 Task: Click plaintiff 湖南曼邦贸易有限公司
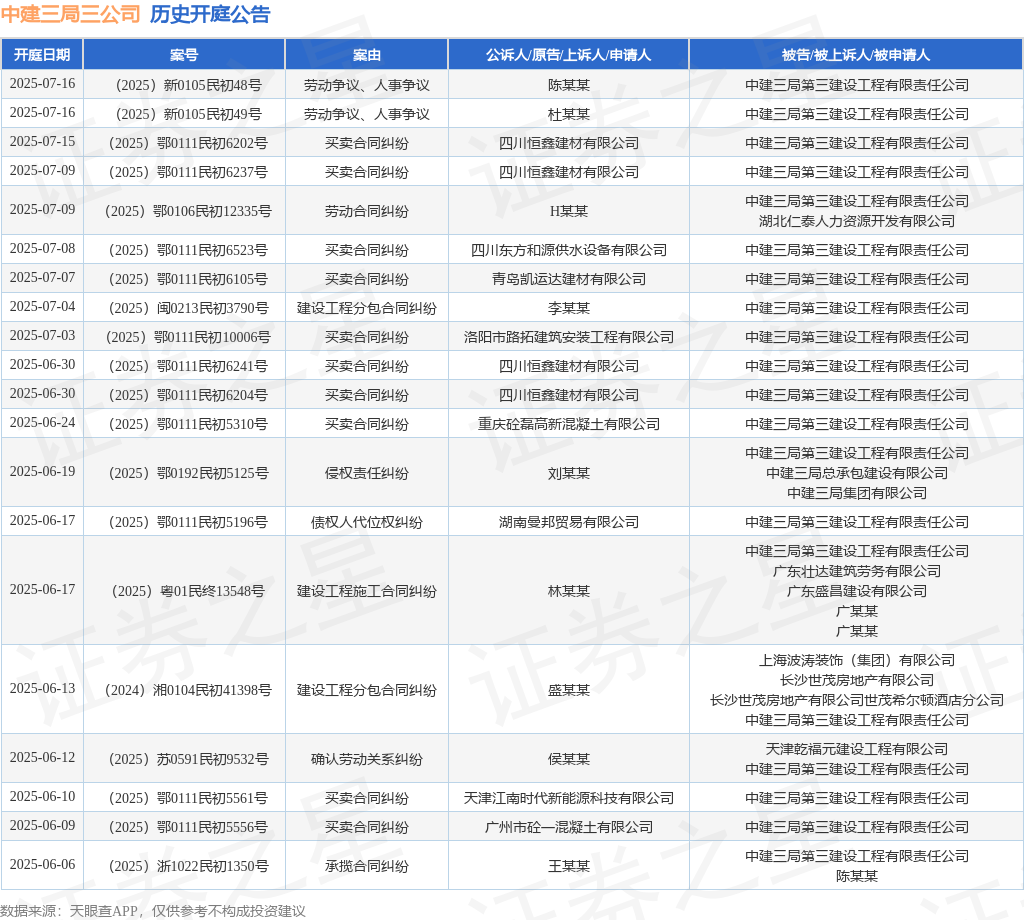[568, 522]
